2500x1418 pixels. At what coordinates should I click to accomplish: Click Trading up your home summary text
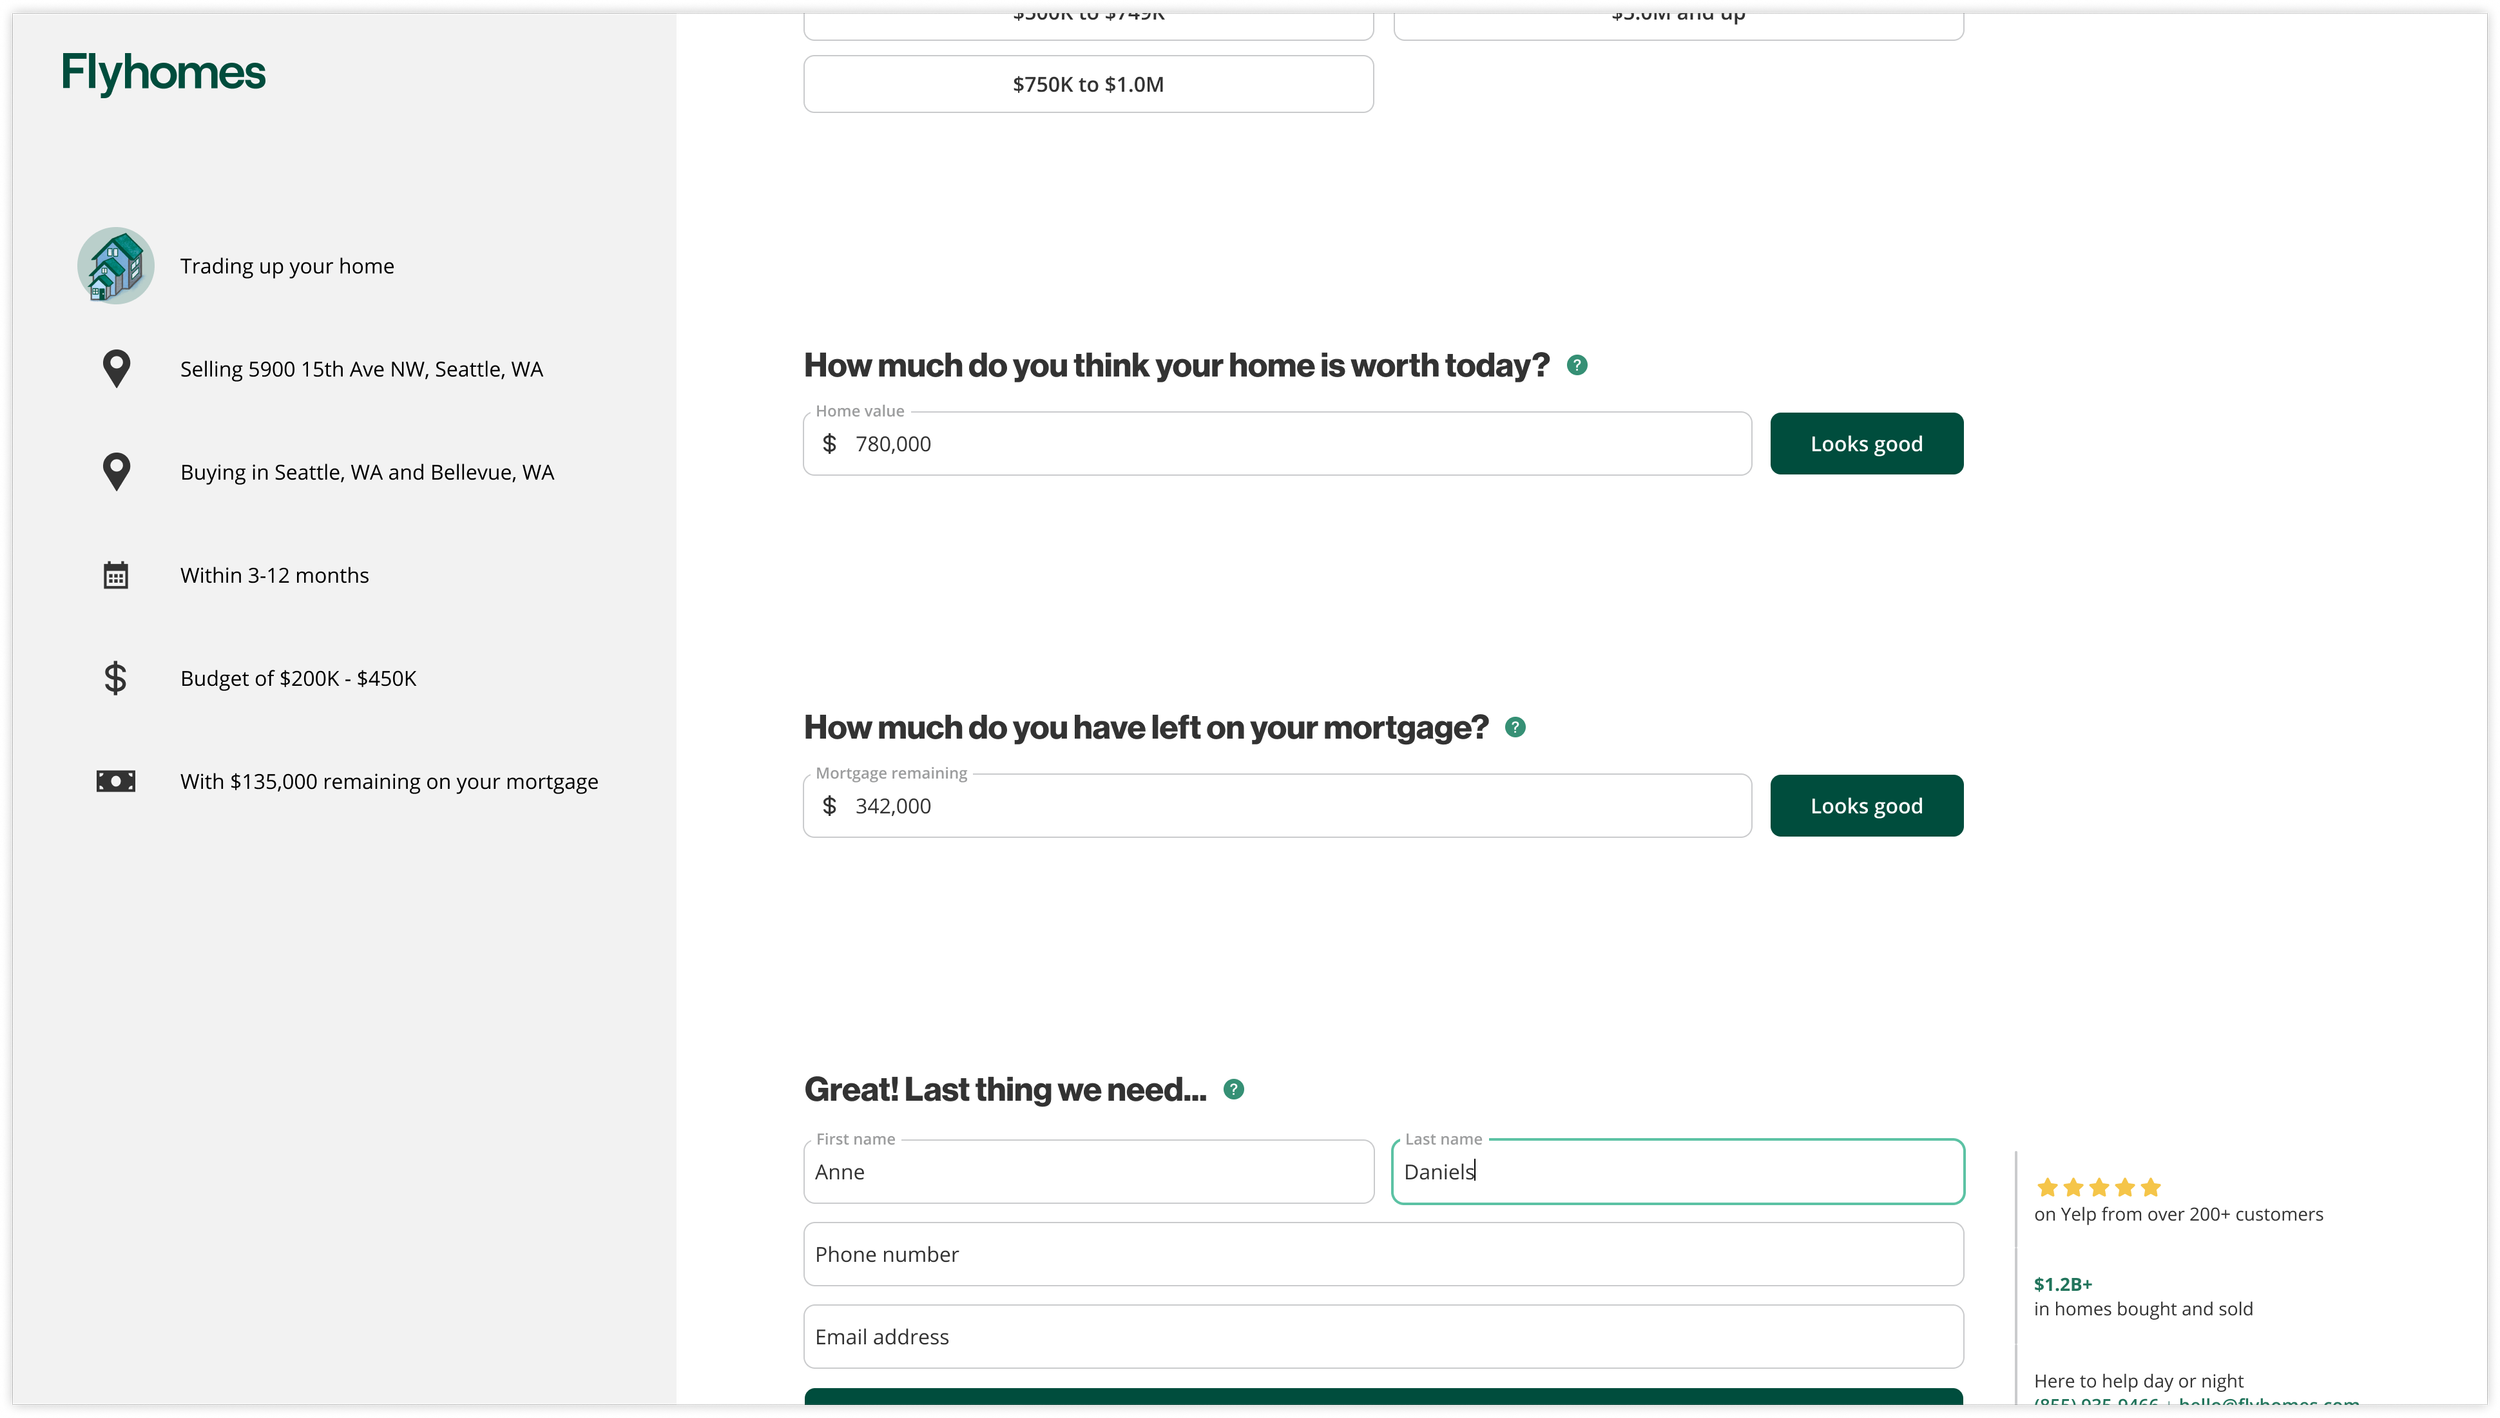coord(287,266)
